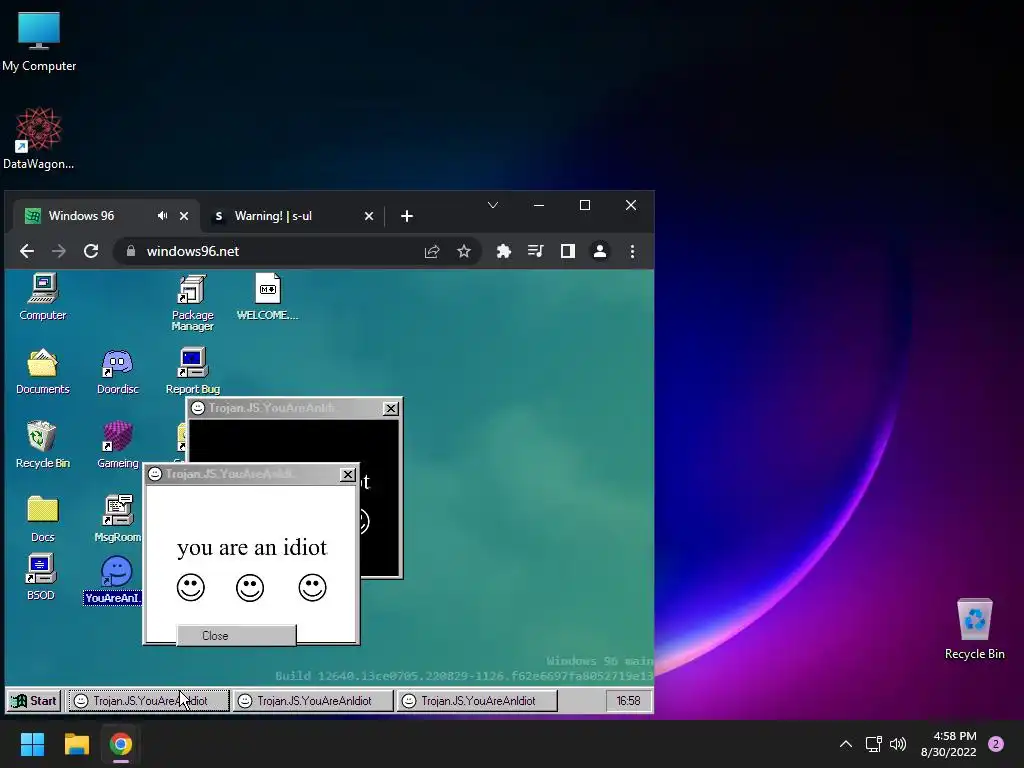Share this page from the address bar
1024x768 pixels.
[x=432, y=251]
